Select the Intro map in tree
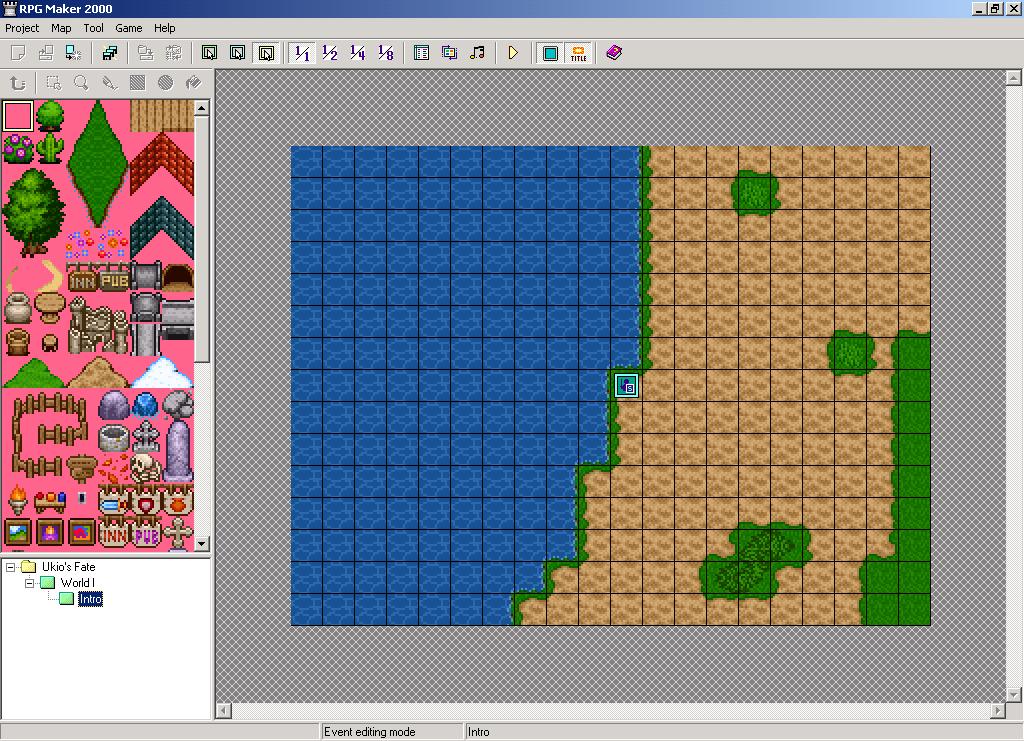The height and width of the screenshot is (741, 1024). point(90,599)
